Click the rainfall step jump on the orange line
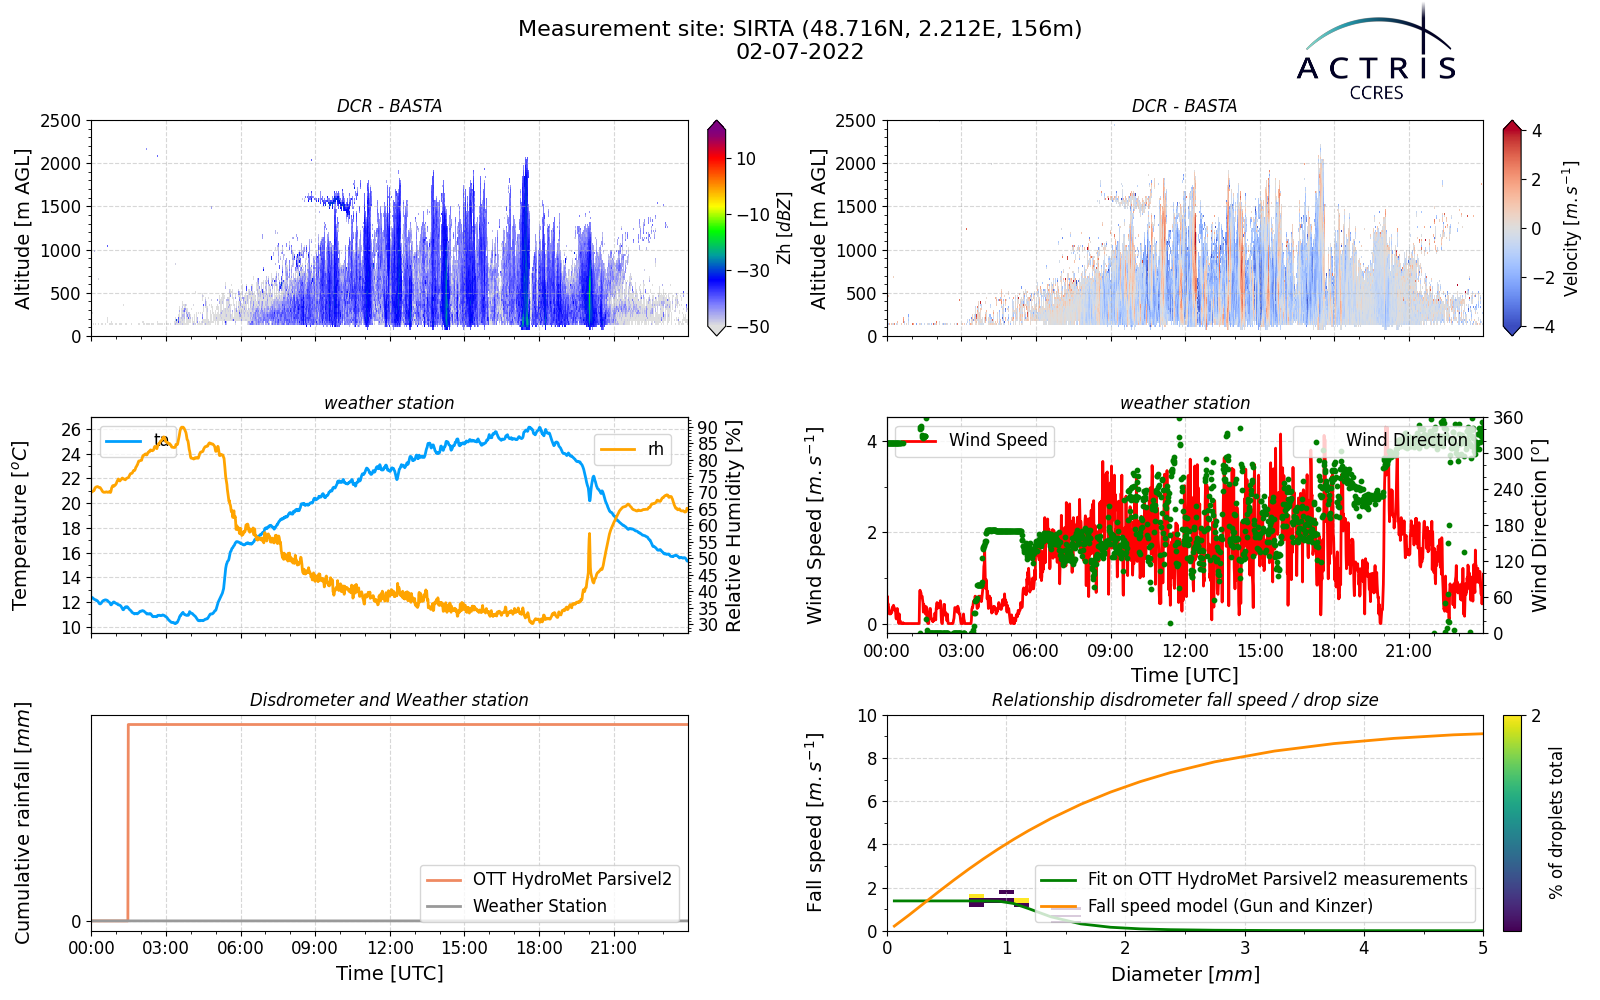Screen dimensions: 1600x1000 (x=128, y=822)
